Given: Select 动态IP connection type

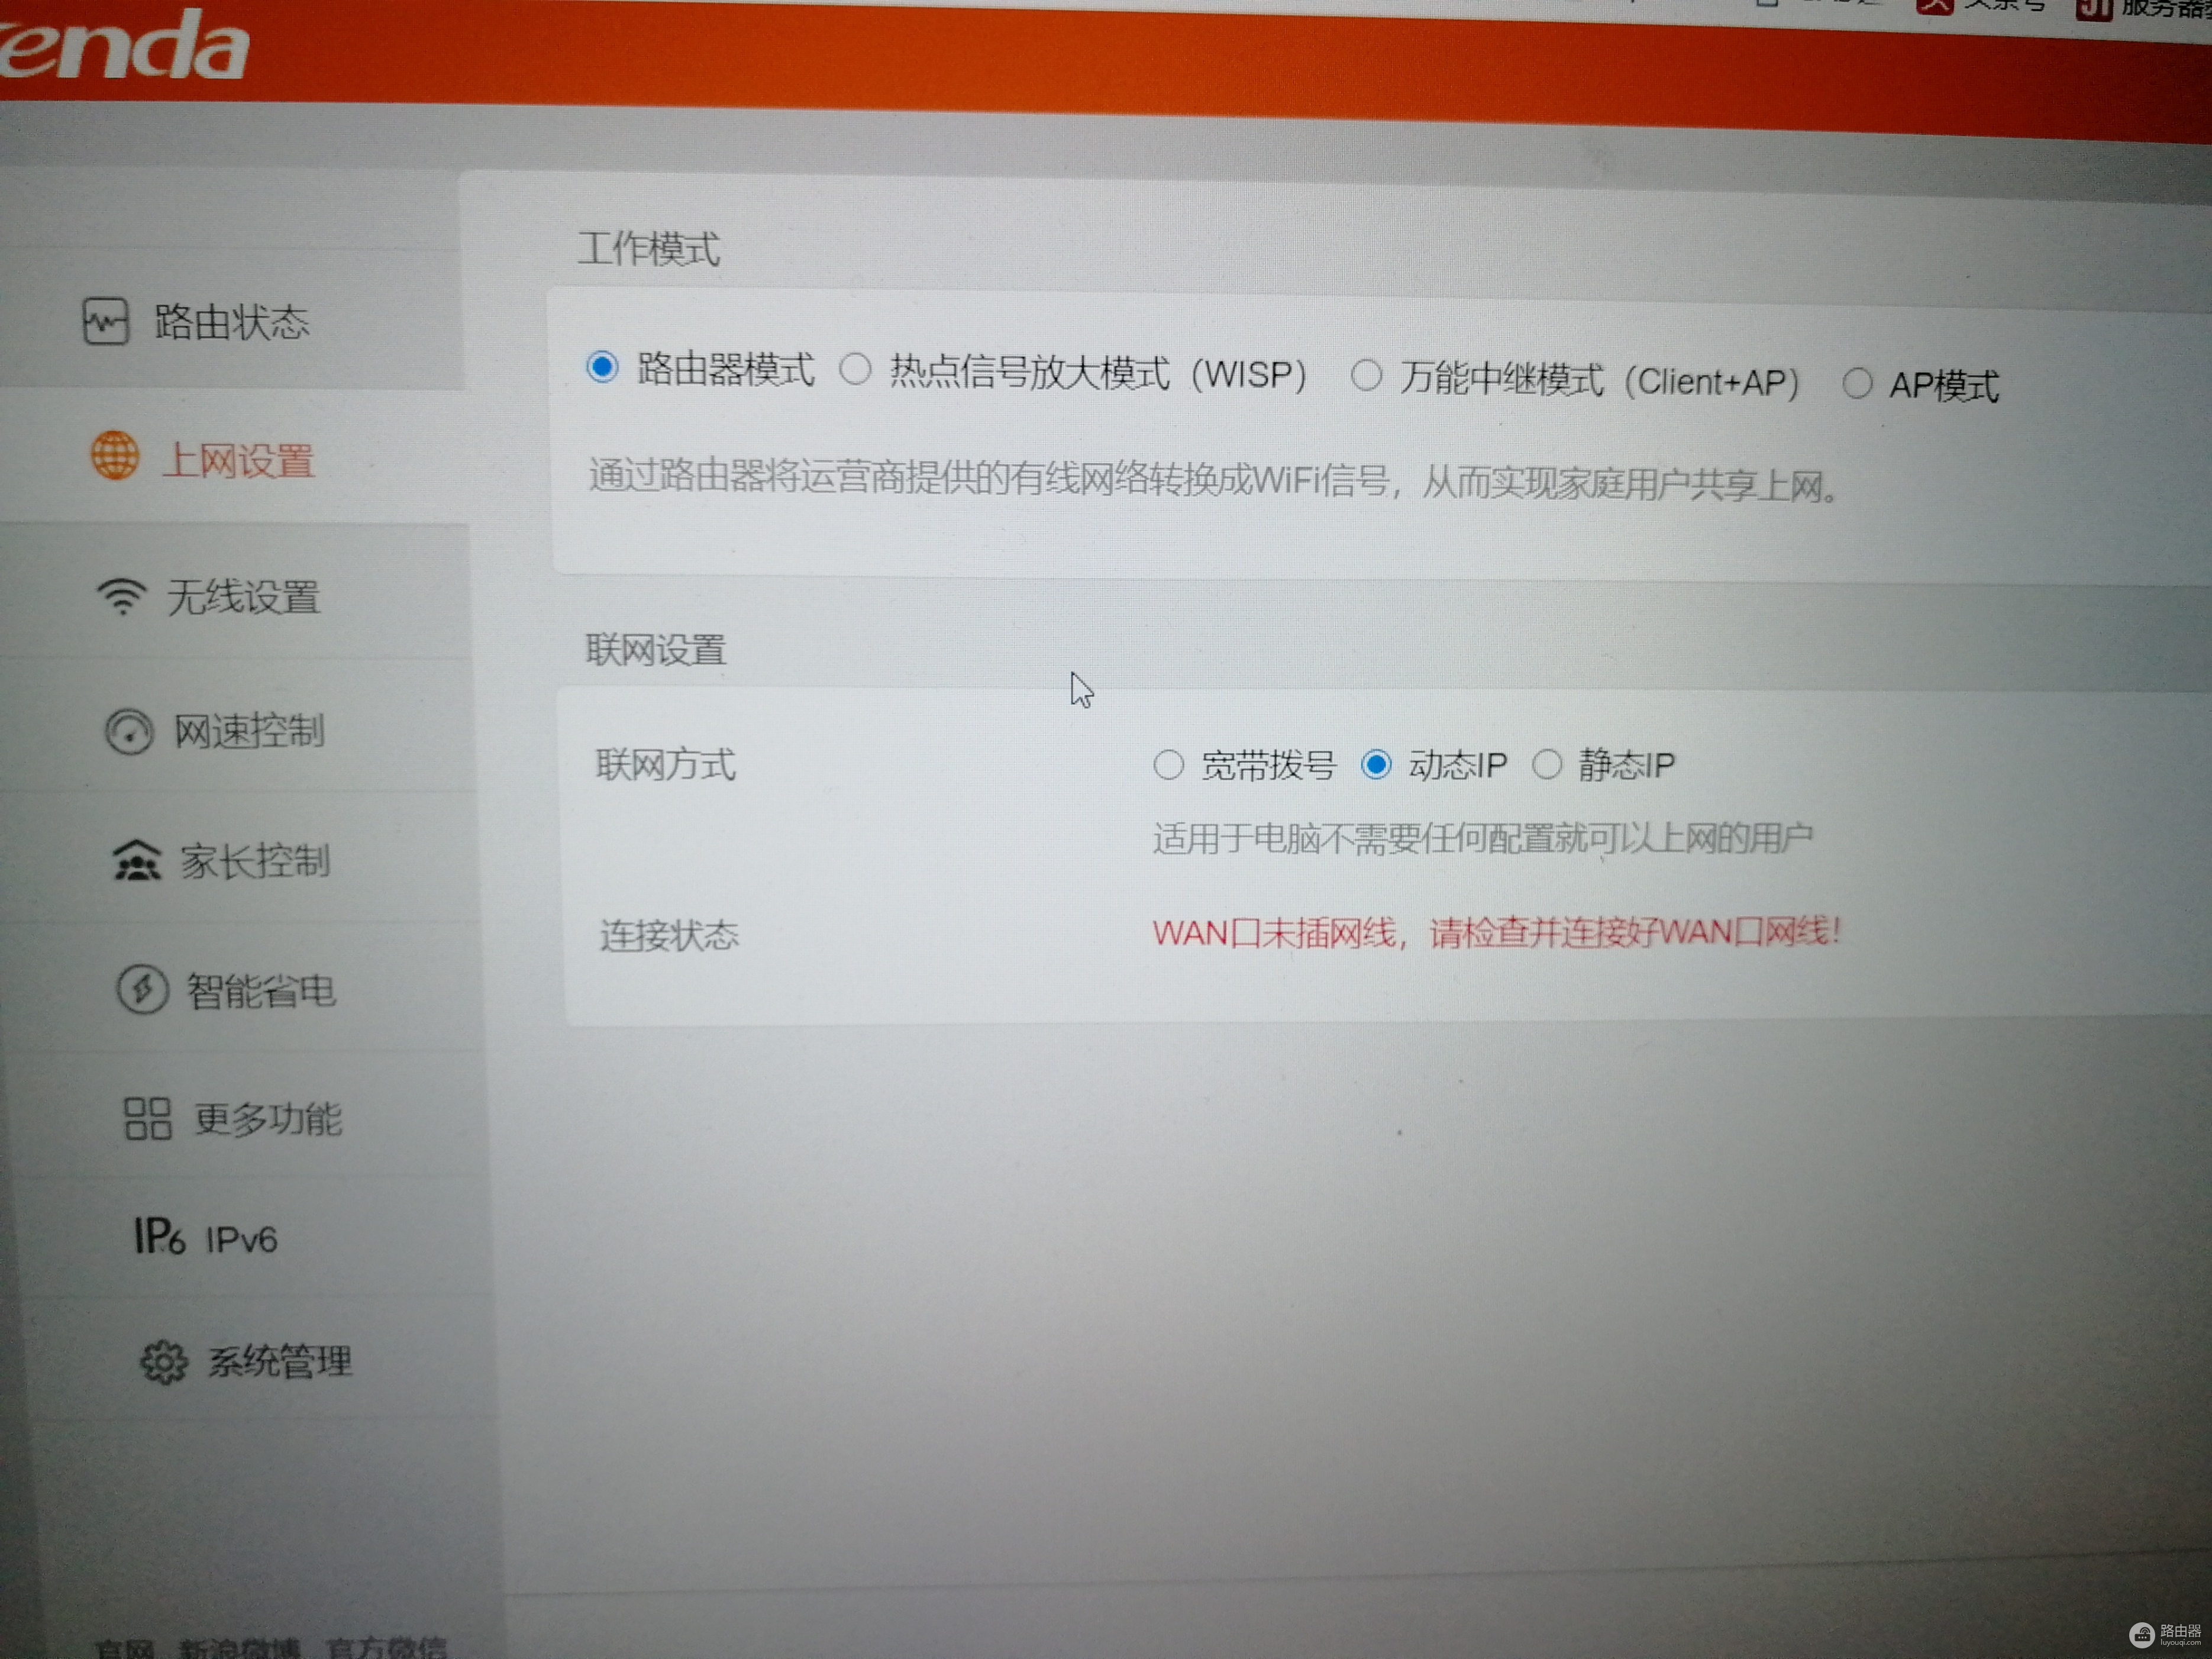Looking at the screenshot, I should coord(1376,765).
